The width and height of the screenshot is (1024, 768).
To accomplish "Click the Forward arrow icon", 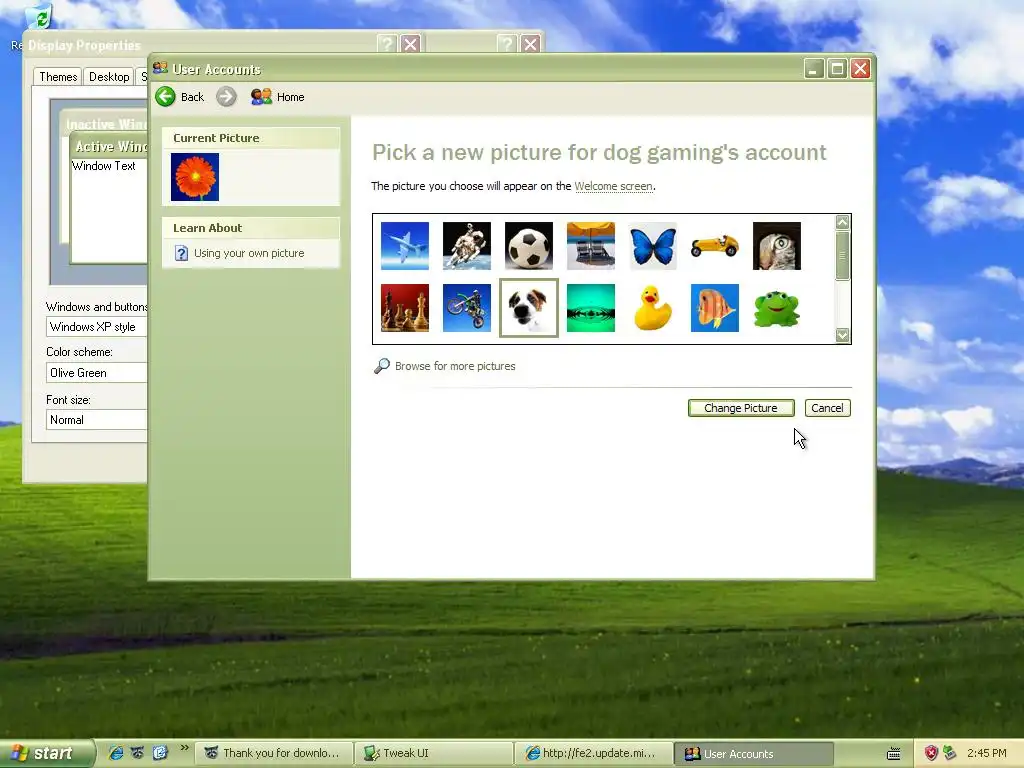I will tap(226, 97).
